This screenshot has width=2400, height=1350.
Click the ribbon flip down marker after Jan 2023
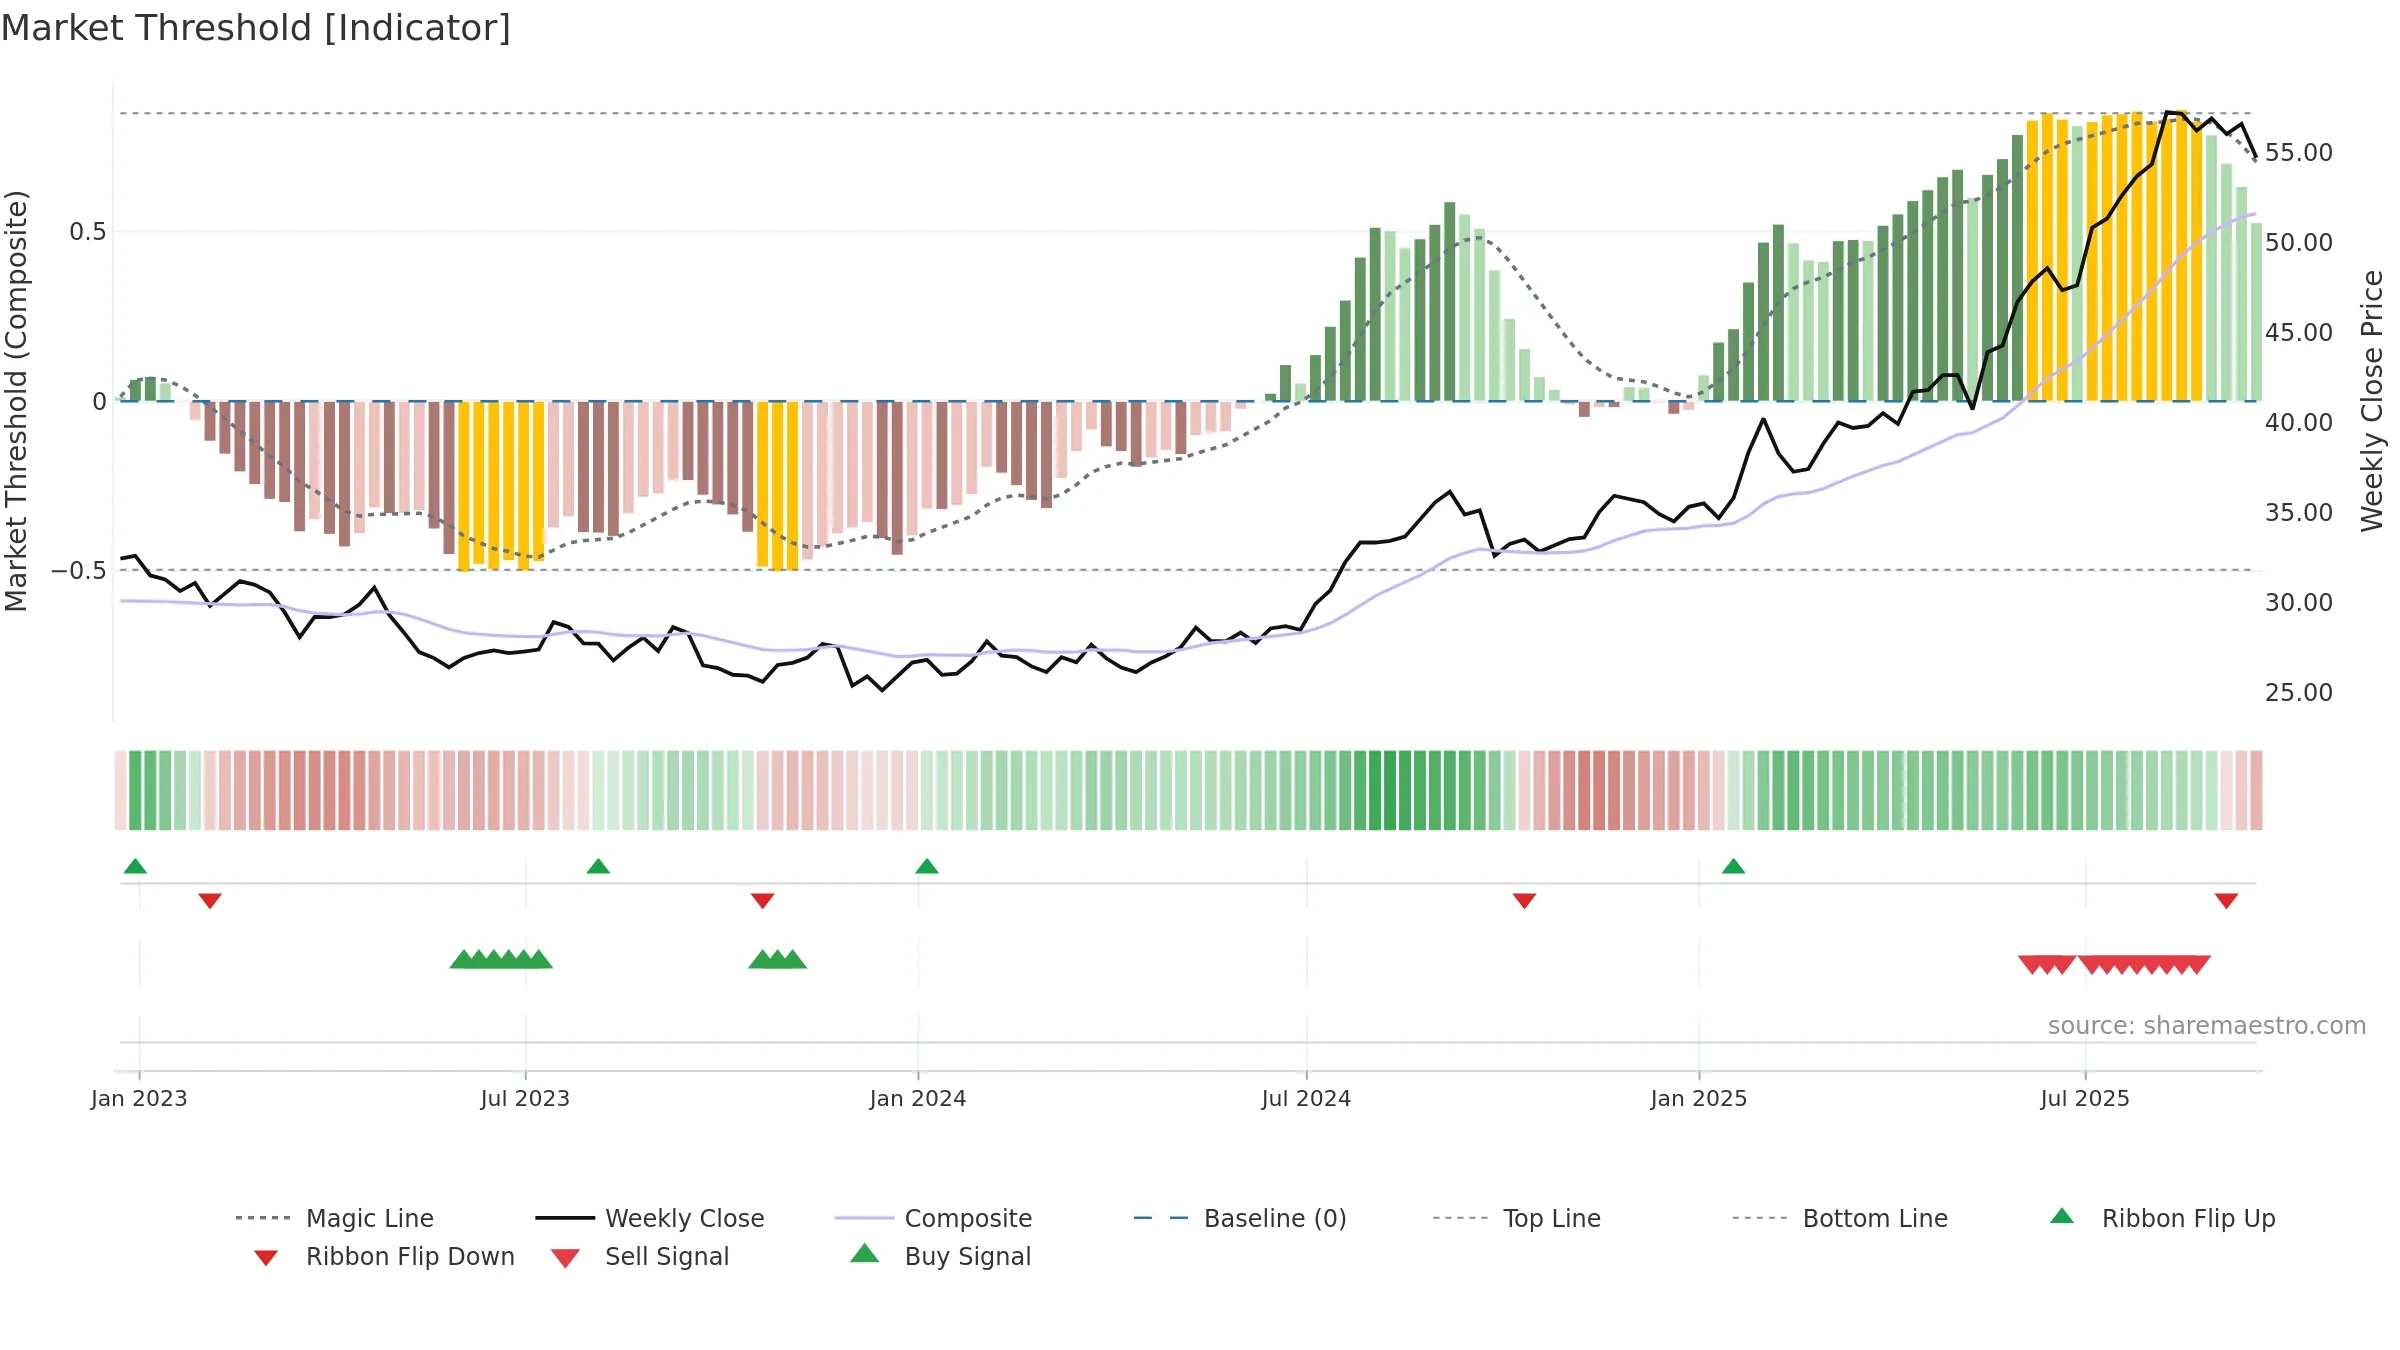click(210, 901)
